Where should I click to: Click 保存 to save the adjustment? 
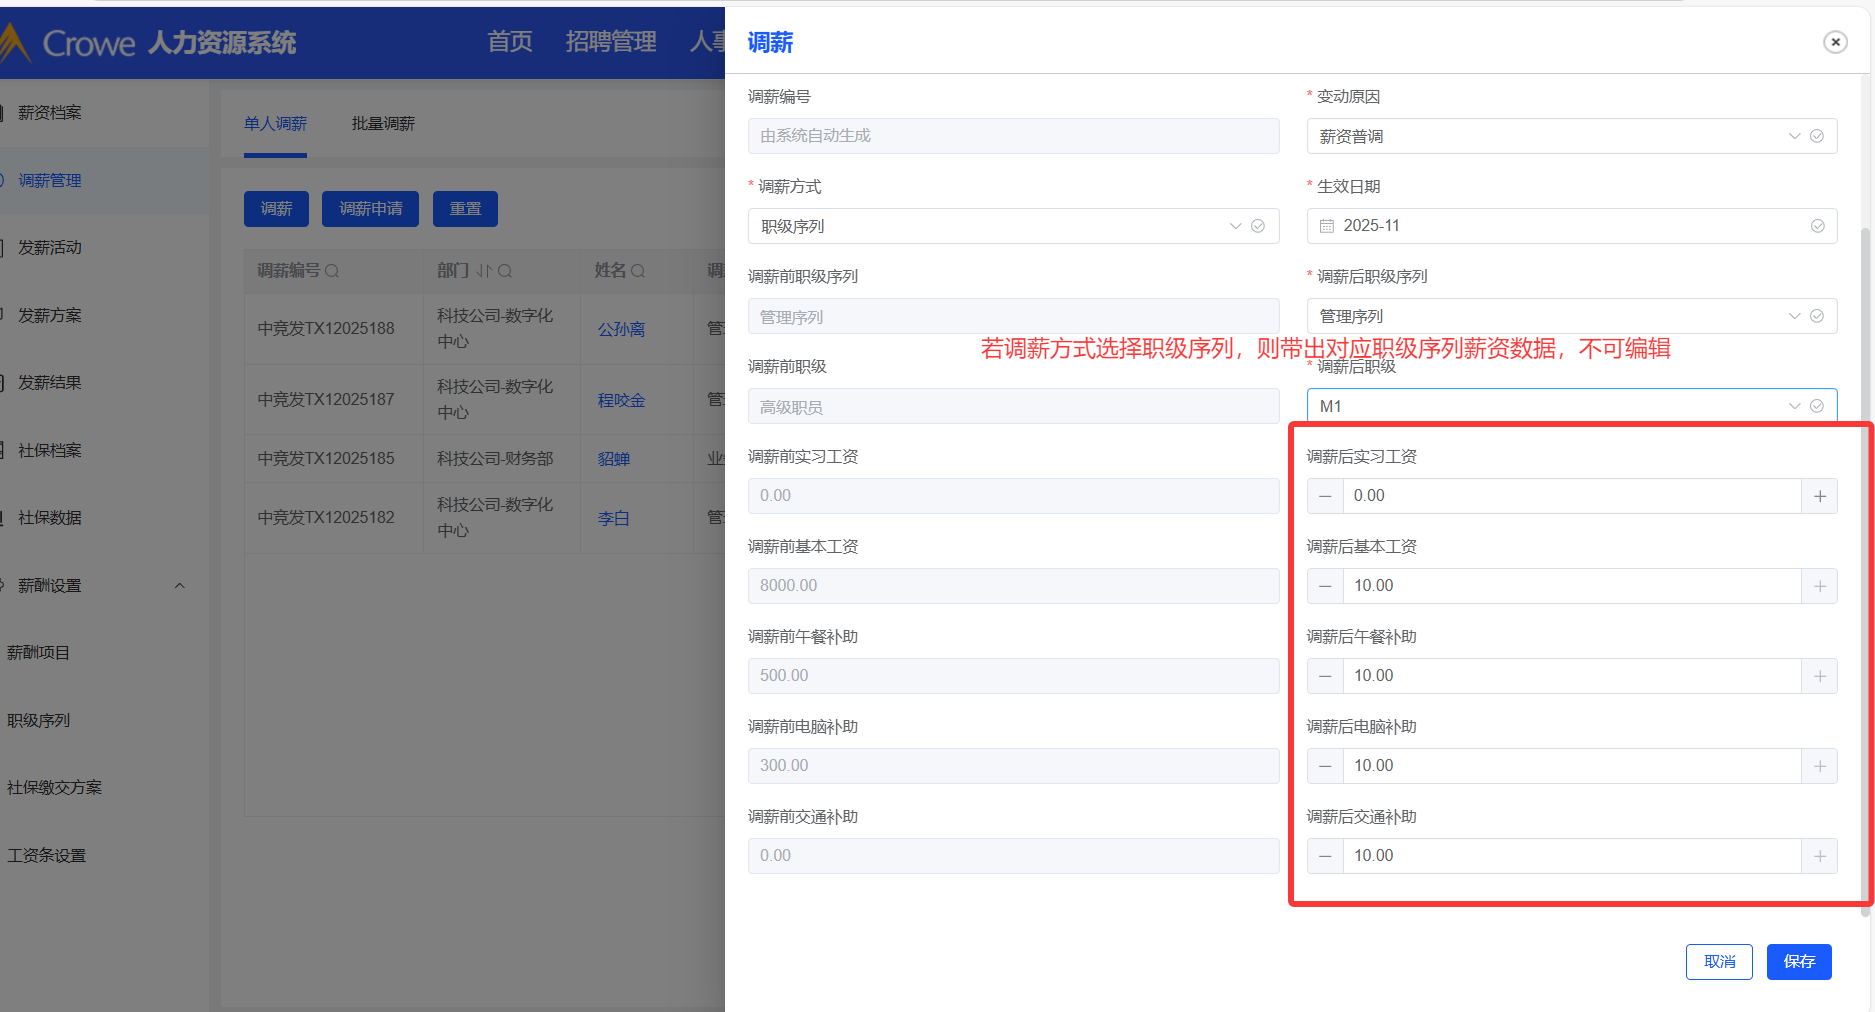[1799, 962]
